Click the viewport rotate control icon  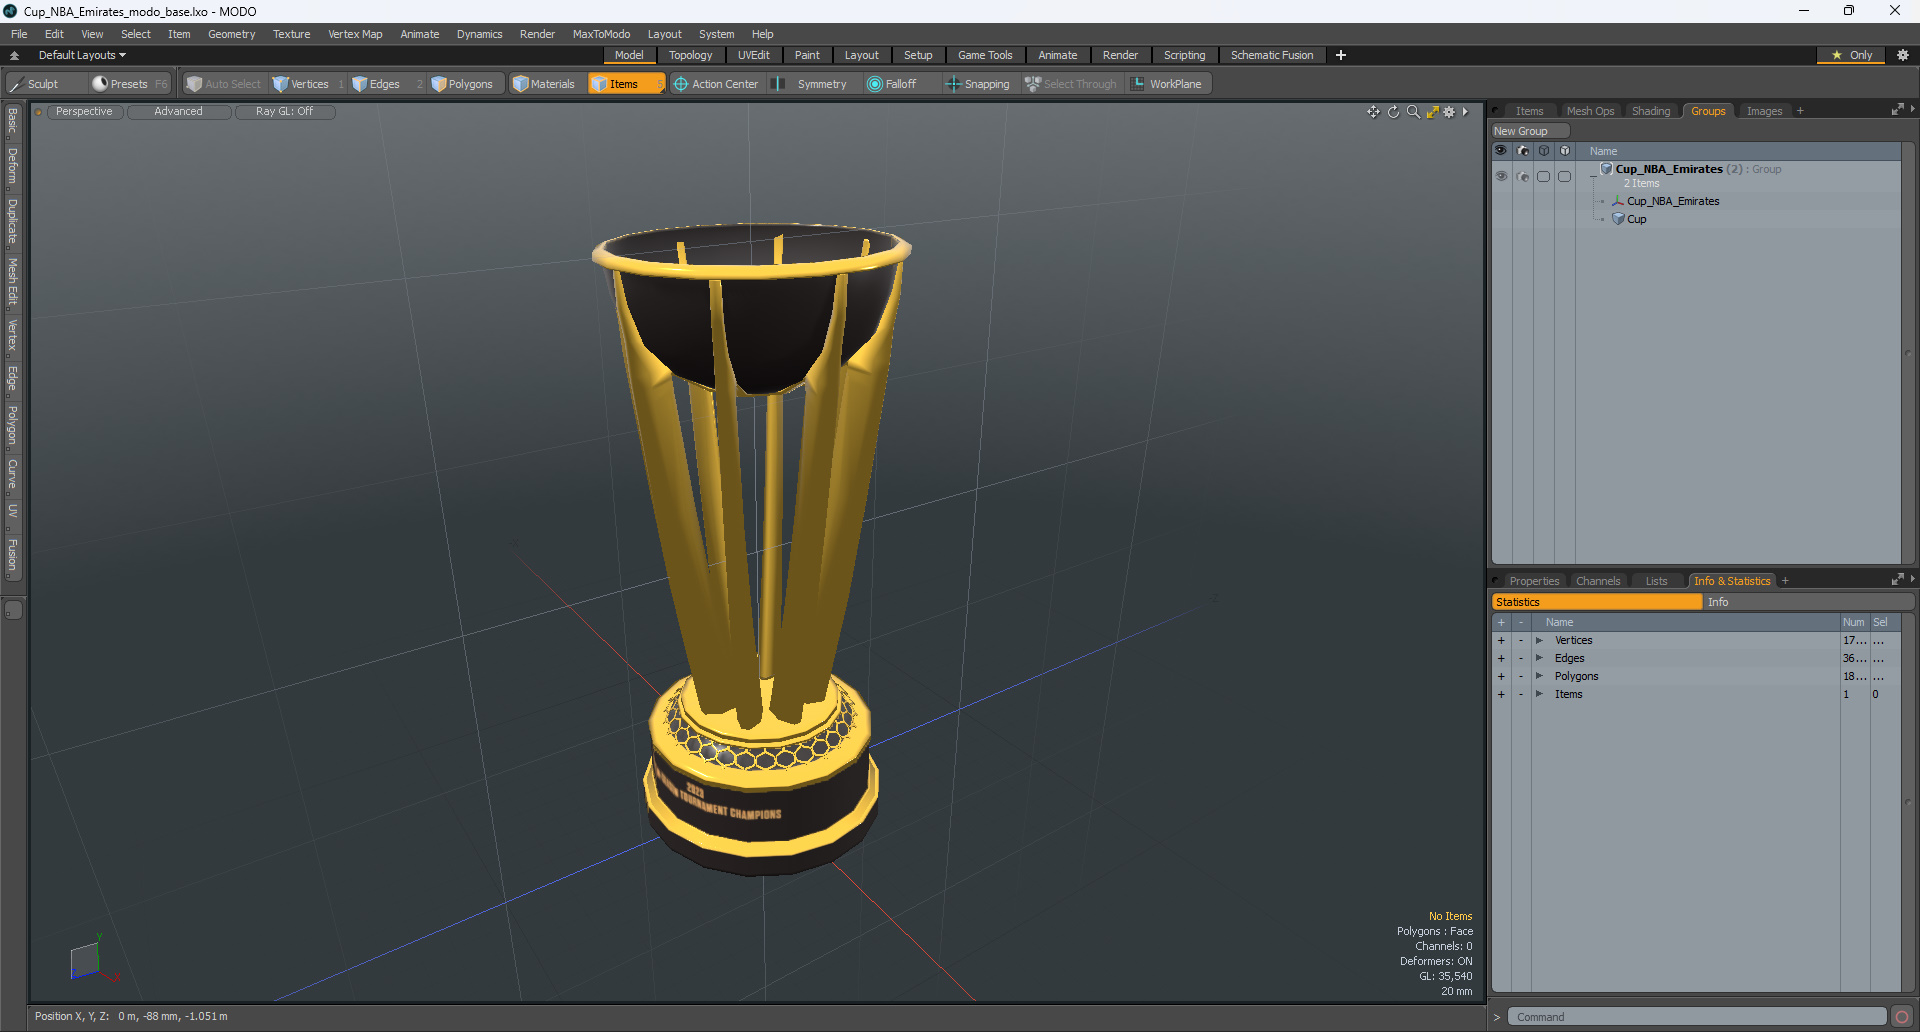click(1393, 112)
